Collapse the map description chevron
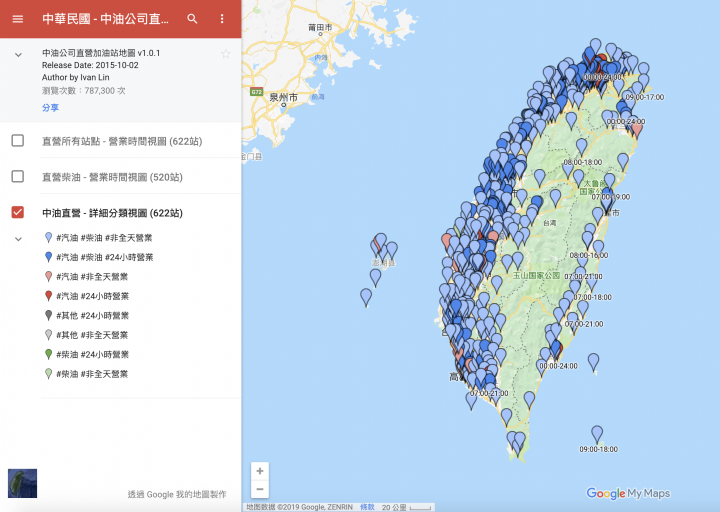 [x=18, y=55]
